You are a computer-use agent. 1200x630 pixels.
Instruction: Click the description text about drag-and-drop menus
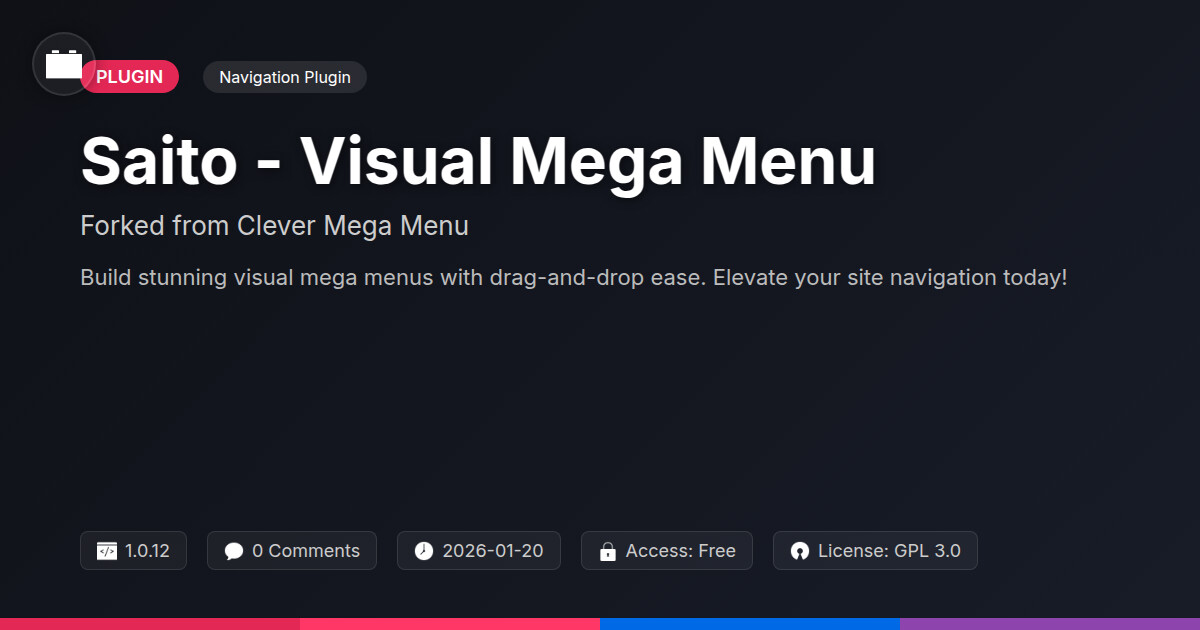point(573,277)
